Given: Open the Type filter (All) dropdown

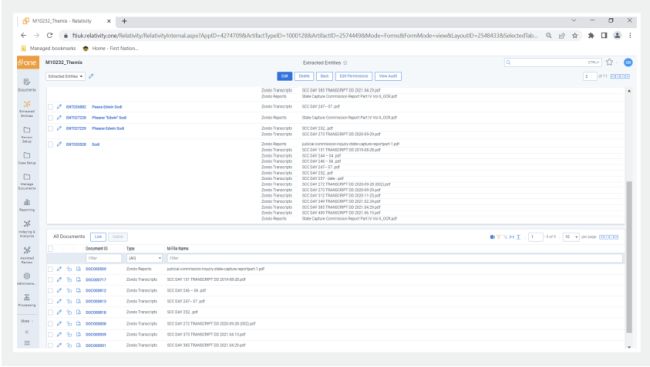Looking at the screenshot, I should tap(144, 258).
